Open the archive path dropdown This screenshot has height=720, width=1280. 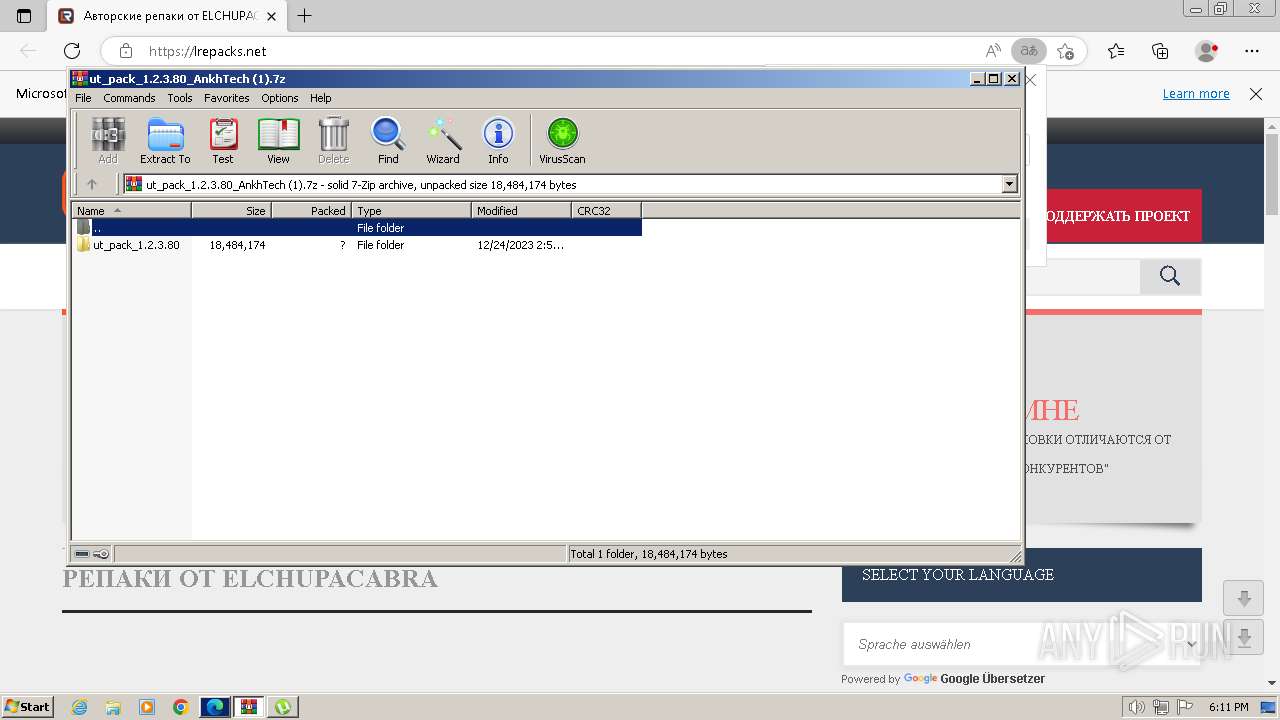pyautogui.click(x=1009, y=184)
